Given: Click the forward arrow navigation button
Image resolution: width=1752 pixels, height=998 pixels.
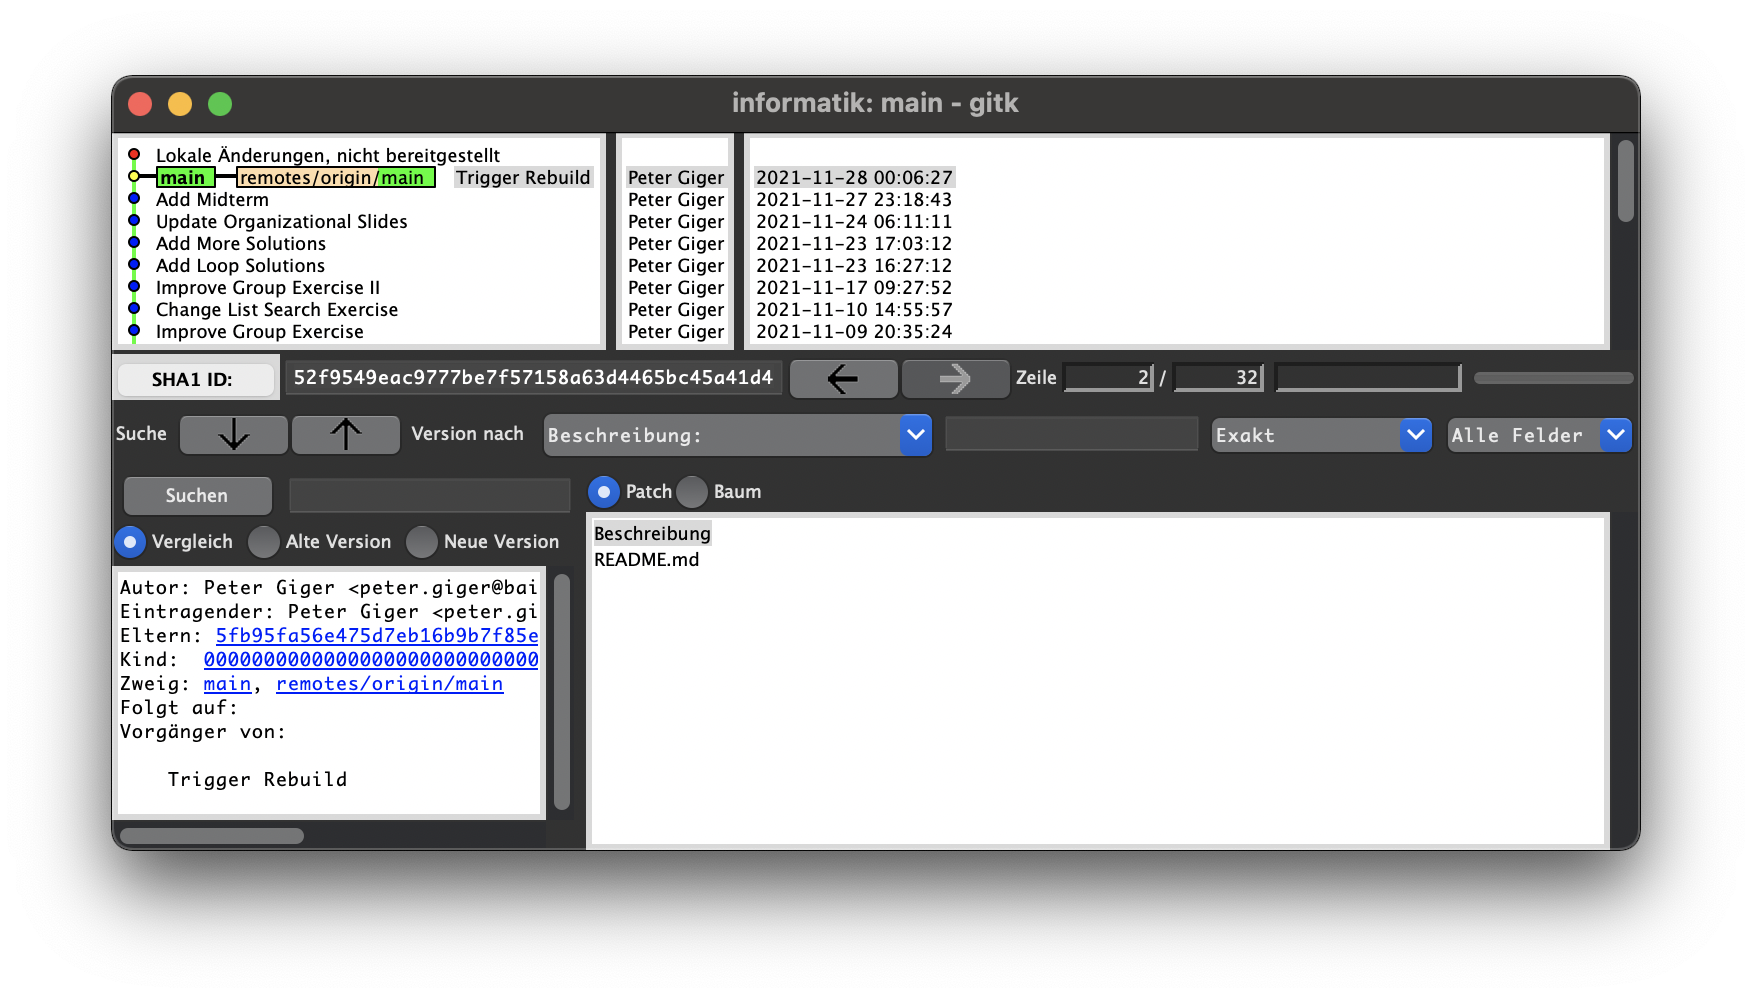Looking at the screenshot, I should point(955,379).
